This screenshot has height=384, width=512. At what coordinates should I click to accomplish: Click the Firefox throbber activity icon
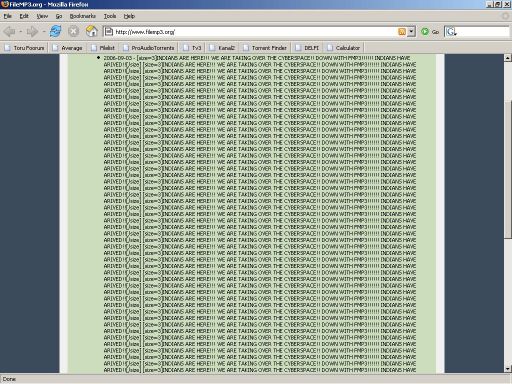(505, 16)
